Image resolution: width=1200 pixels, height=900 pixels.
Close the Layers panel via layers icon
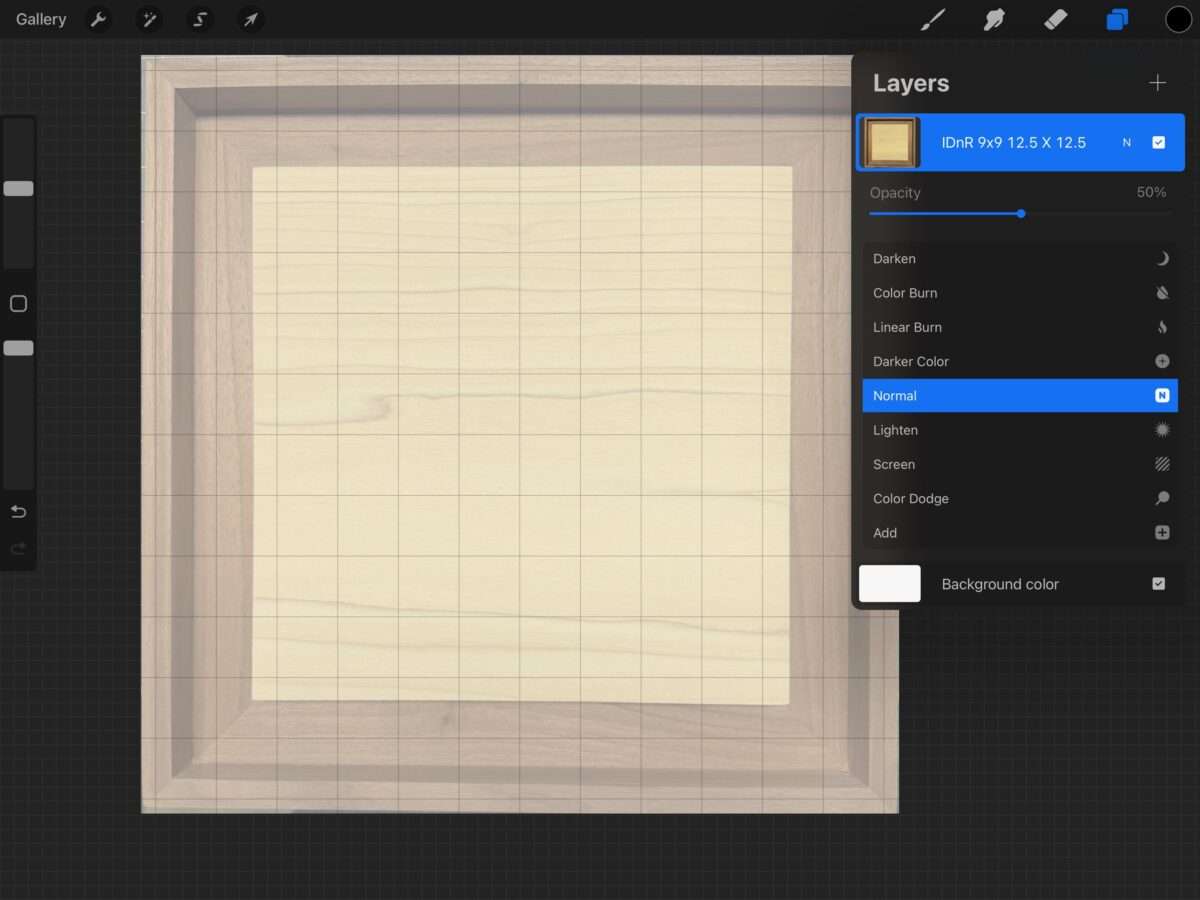(1117, 19)
